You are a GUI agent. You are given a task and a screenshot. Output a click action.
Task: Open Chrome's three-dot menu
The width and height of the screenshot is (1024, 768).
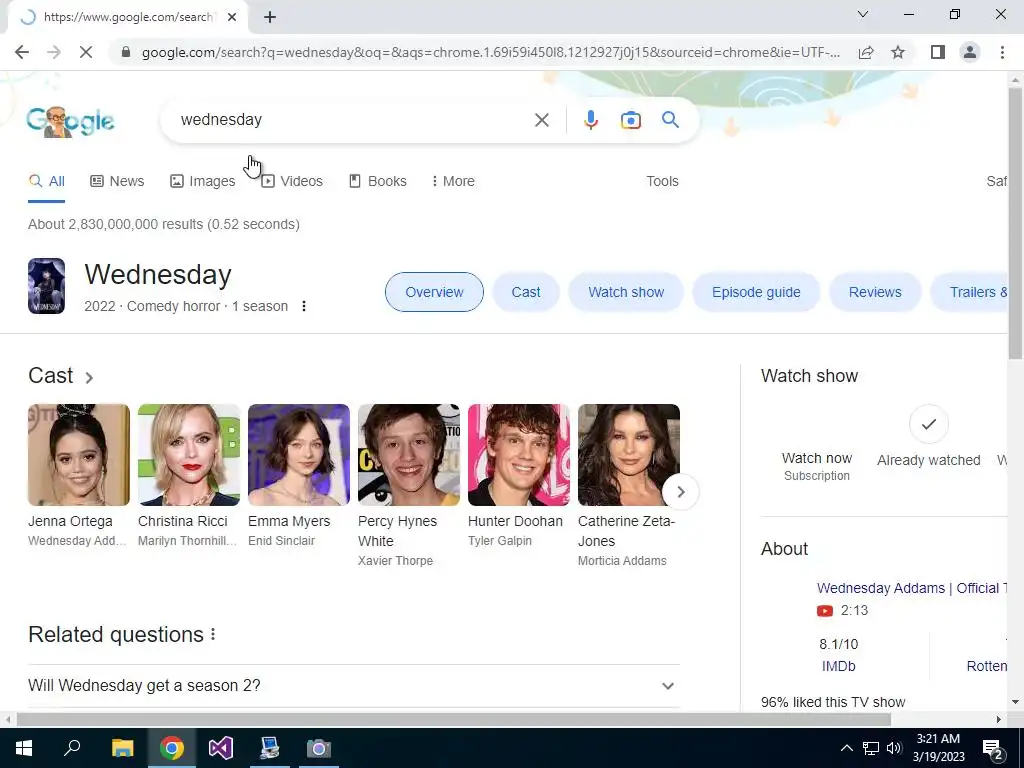(x=1002, y=52)
